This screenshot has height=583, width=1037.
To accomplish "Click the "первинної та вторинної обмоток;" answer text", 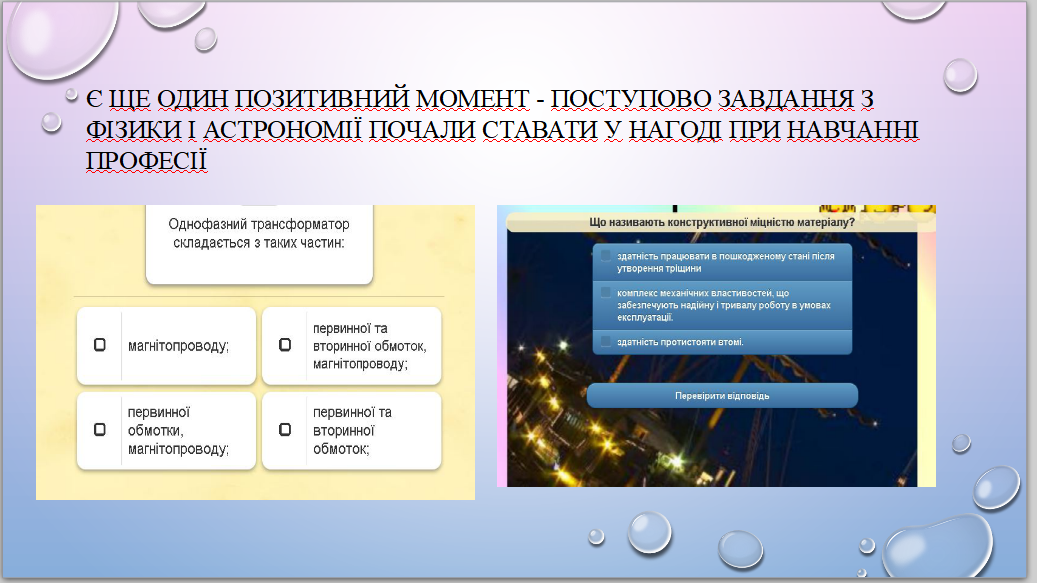I will click(352, 430).
